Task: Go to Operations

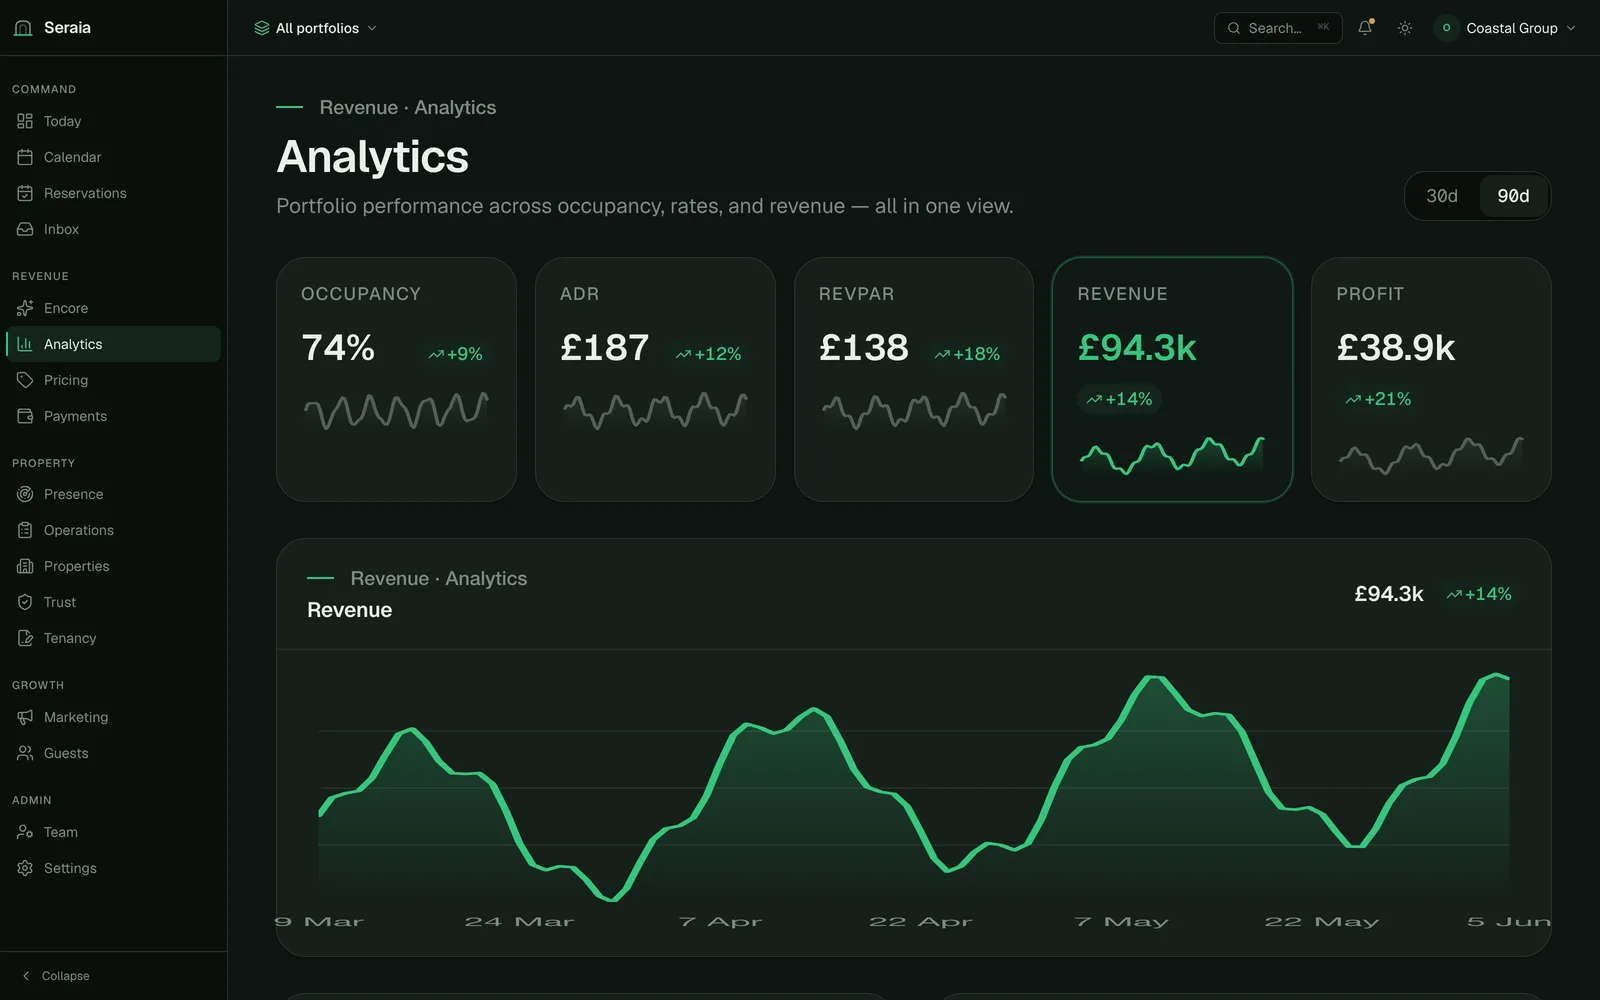Action: 113,530
